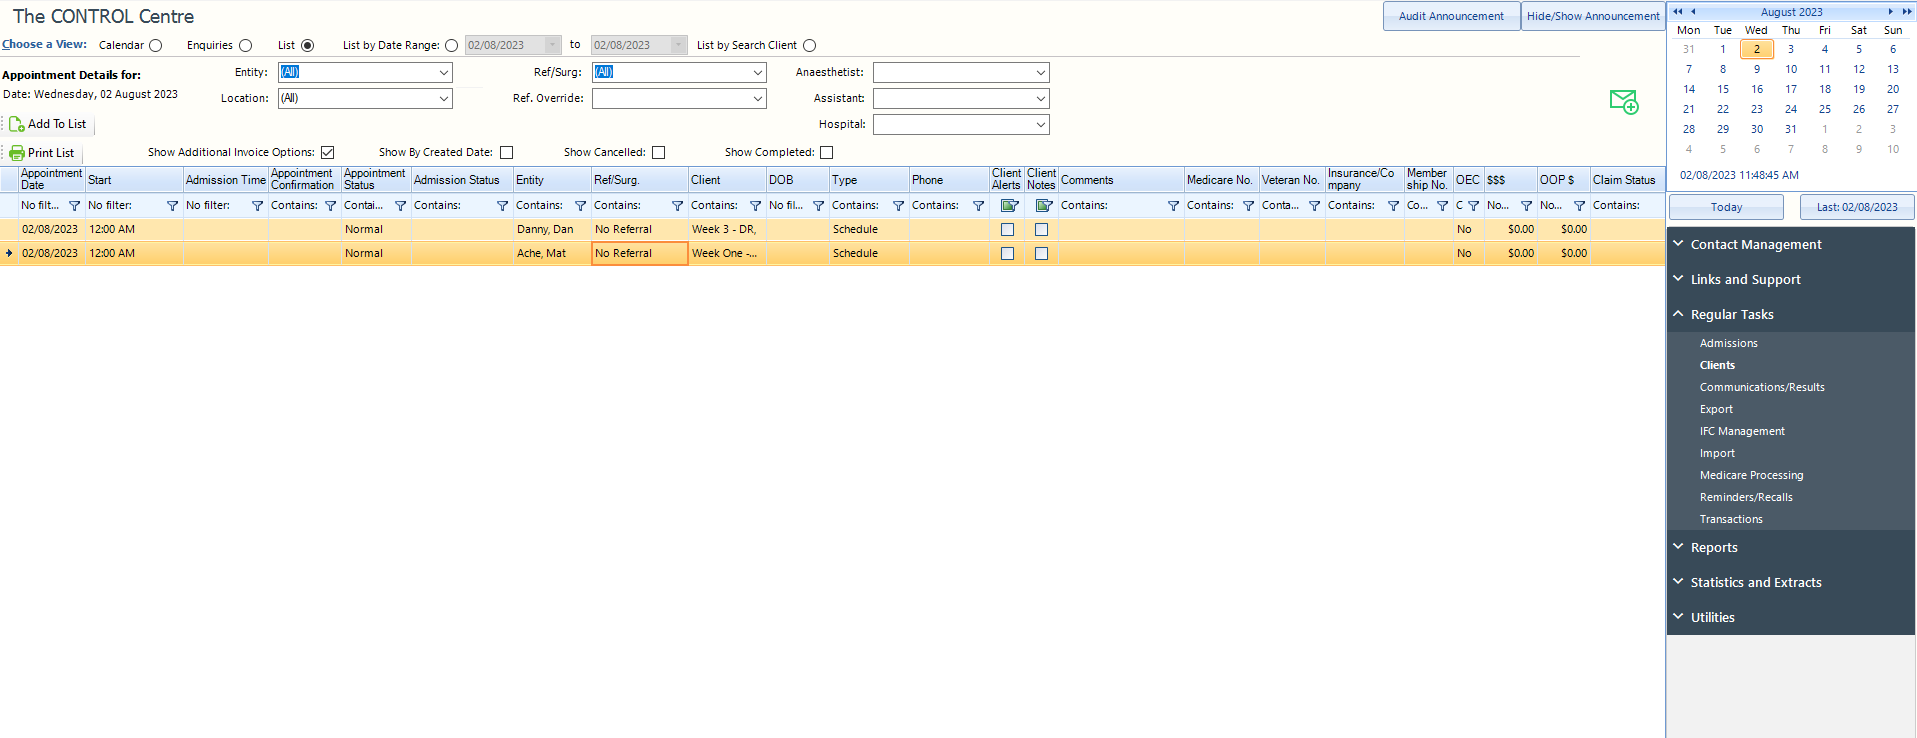The width and height of the screenshot is (1917, 738).
Task: Open Admissions under Regular Tasks
Action: pos(1728,344)
